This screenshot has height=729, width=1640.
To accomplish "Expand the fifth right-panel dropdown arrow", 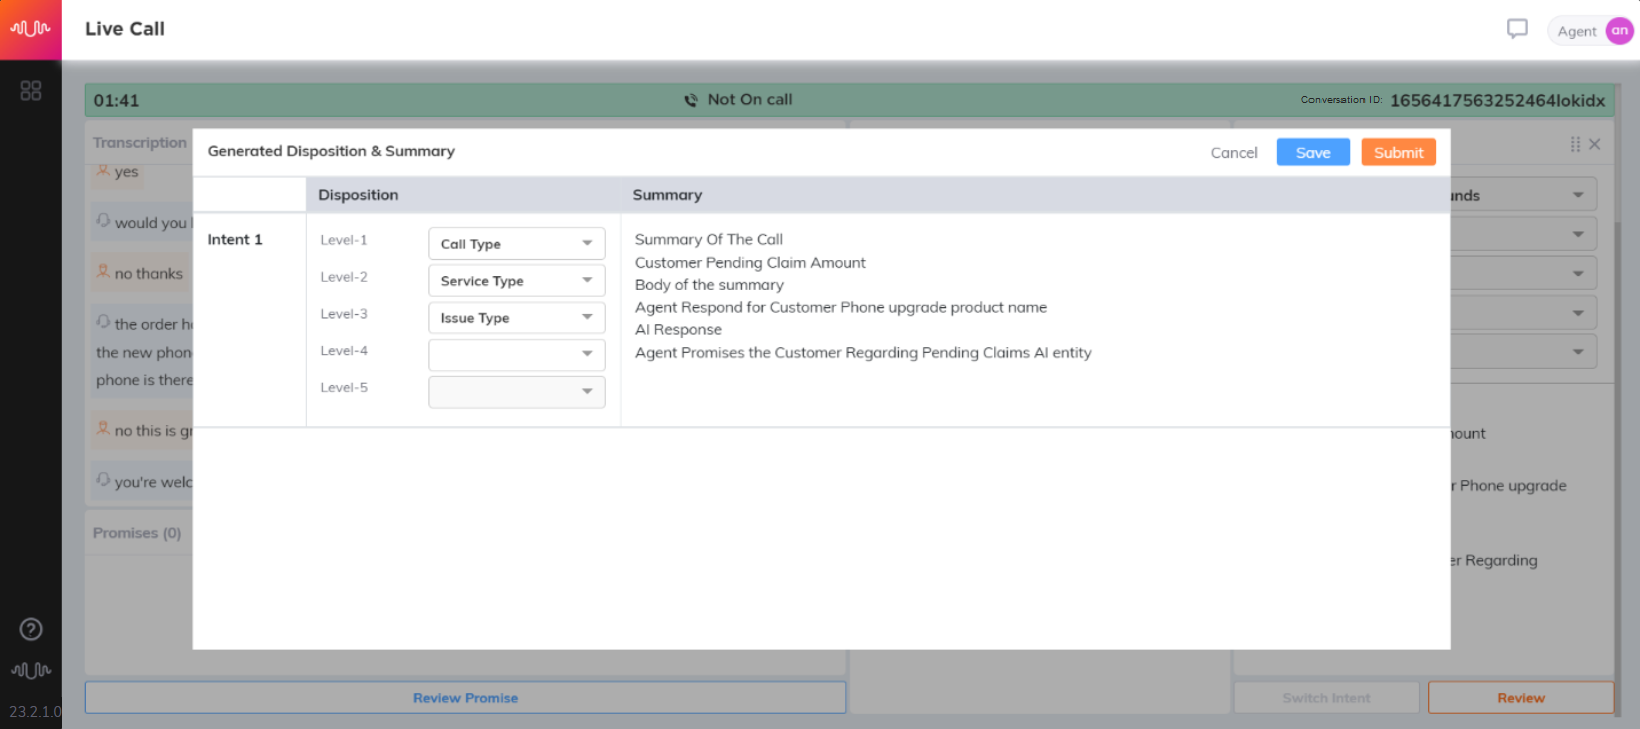I will 1578,352.
